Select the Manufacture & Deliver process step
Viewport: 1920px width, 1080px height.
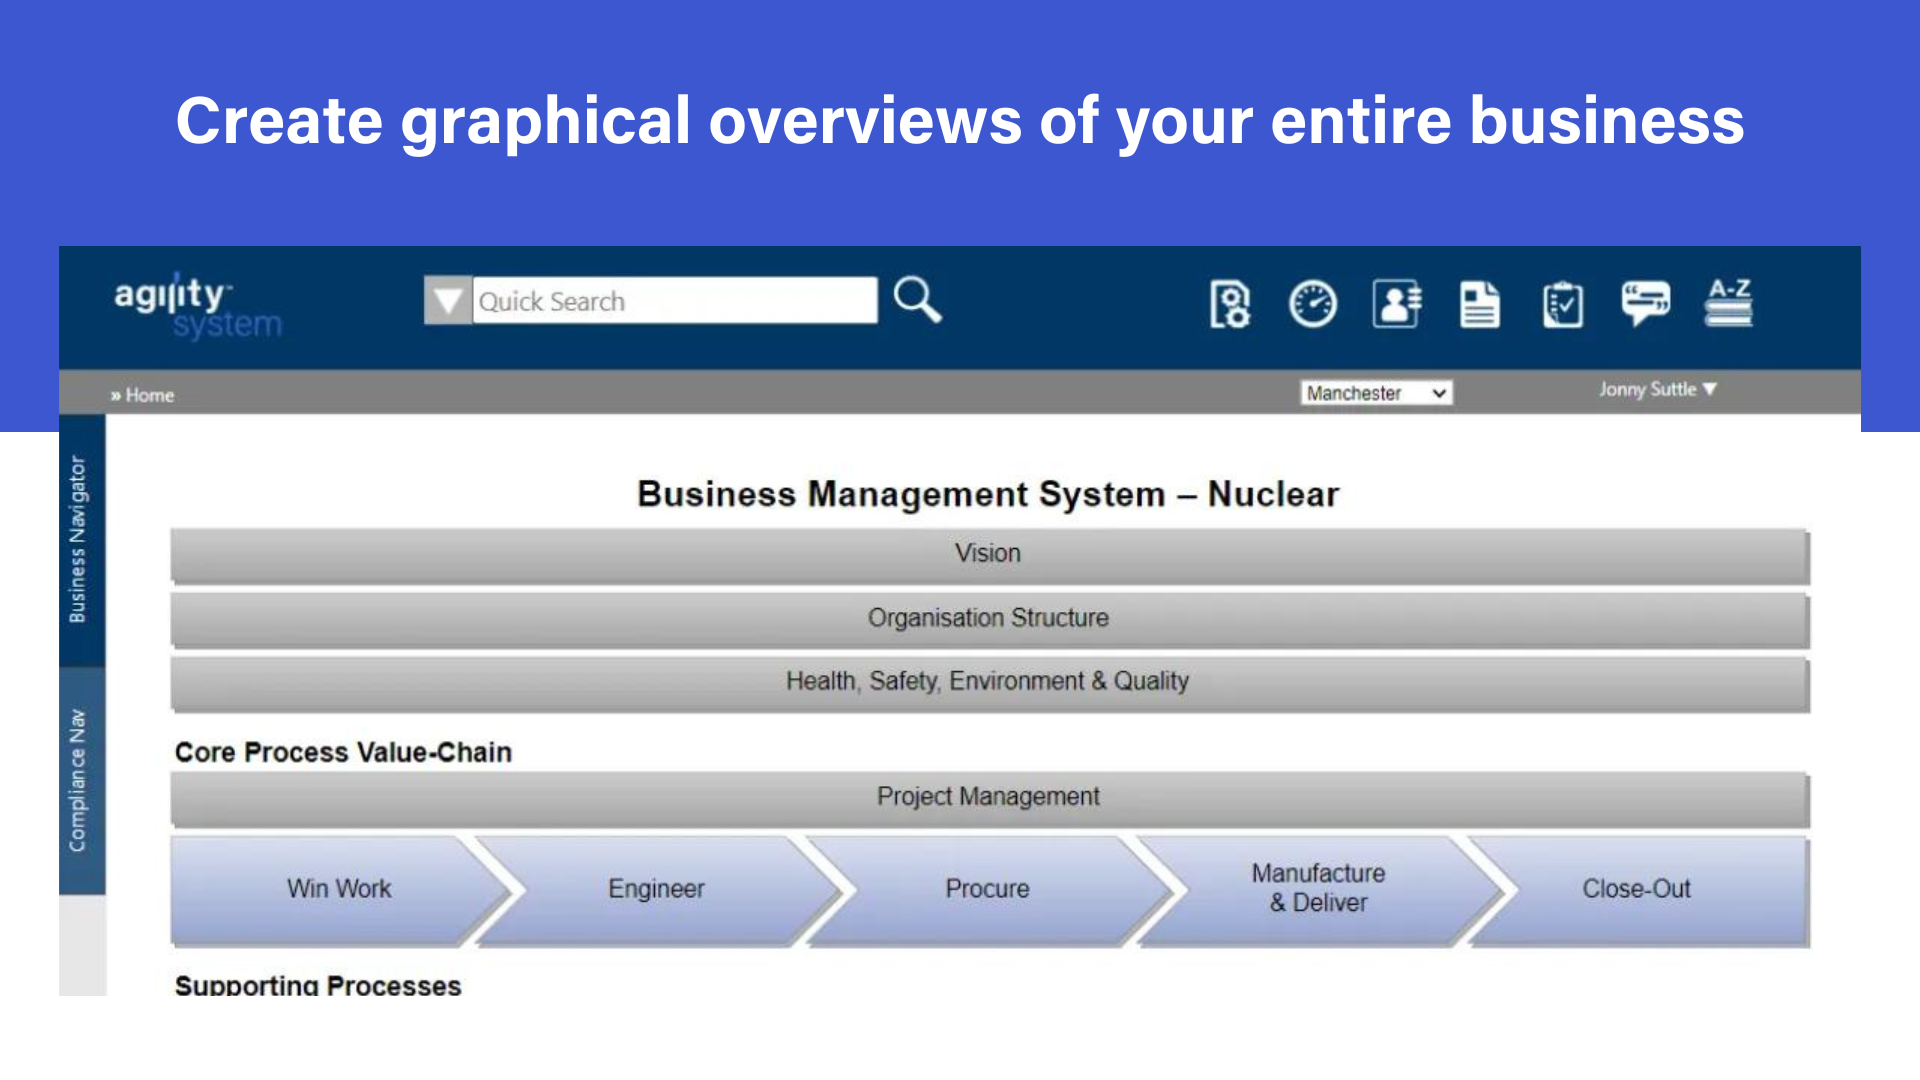click(1318, 888)
